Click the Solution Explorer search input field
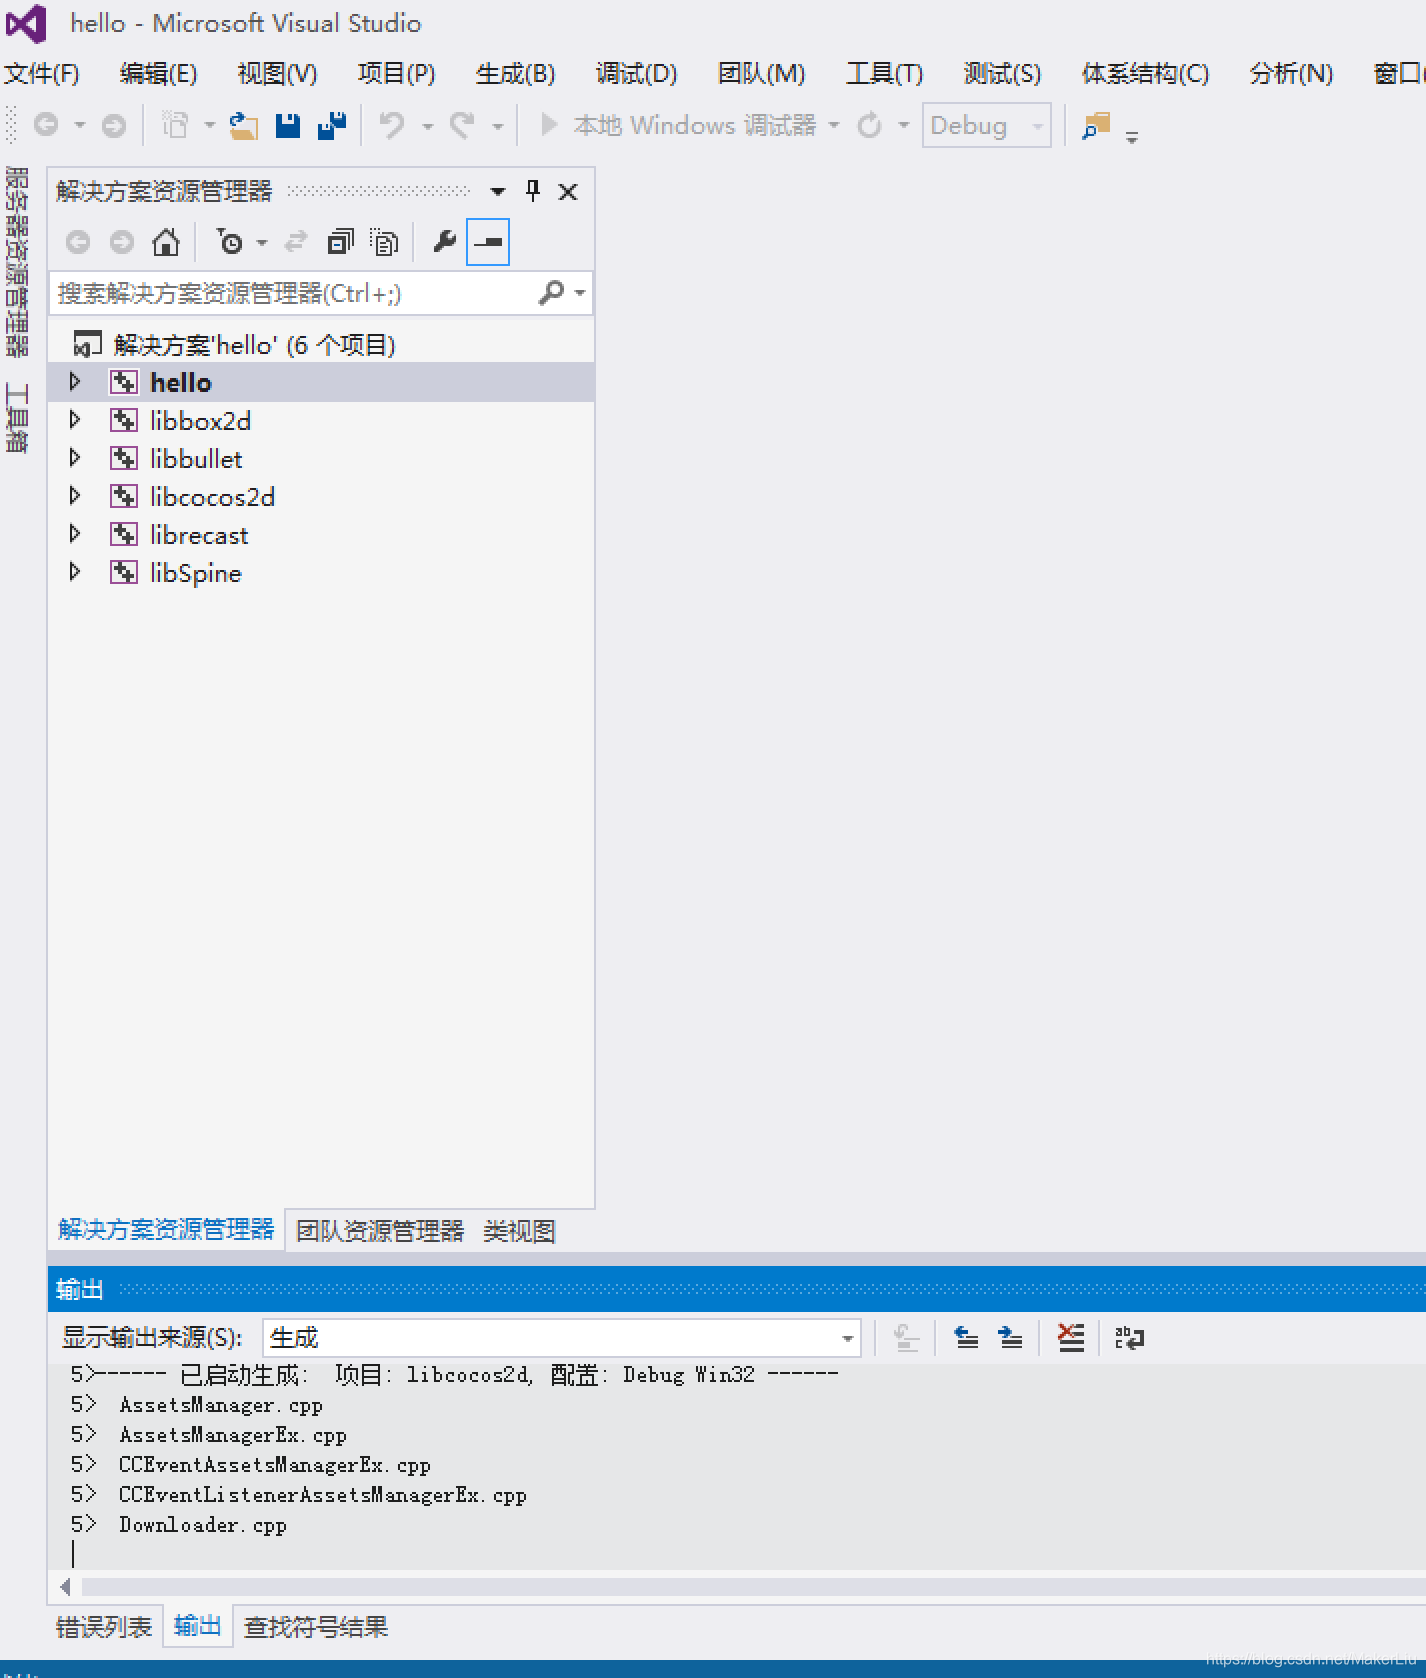Screen dimensions: 1426x1678 (292, 293)
